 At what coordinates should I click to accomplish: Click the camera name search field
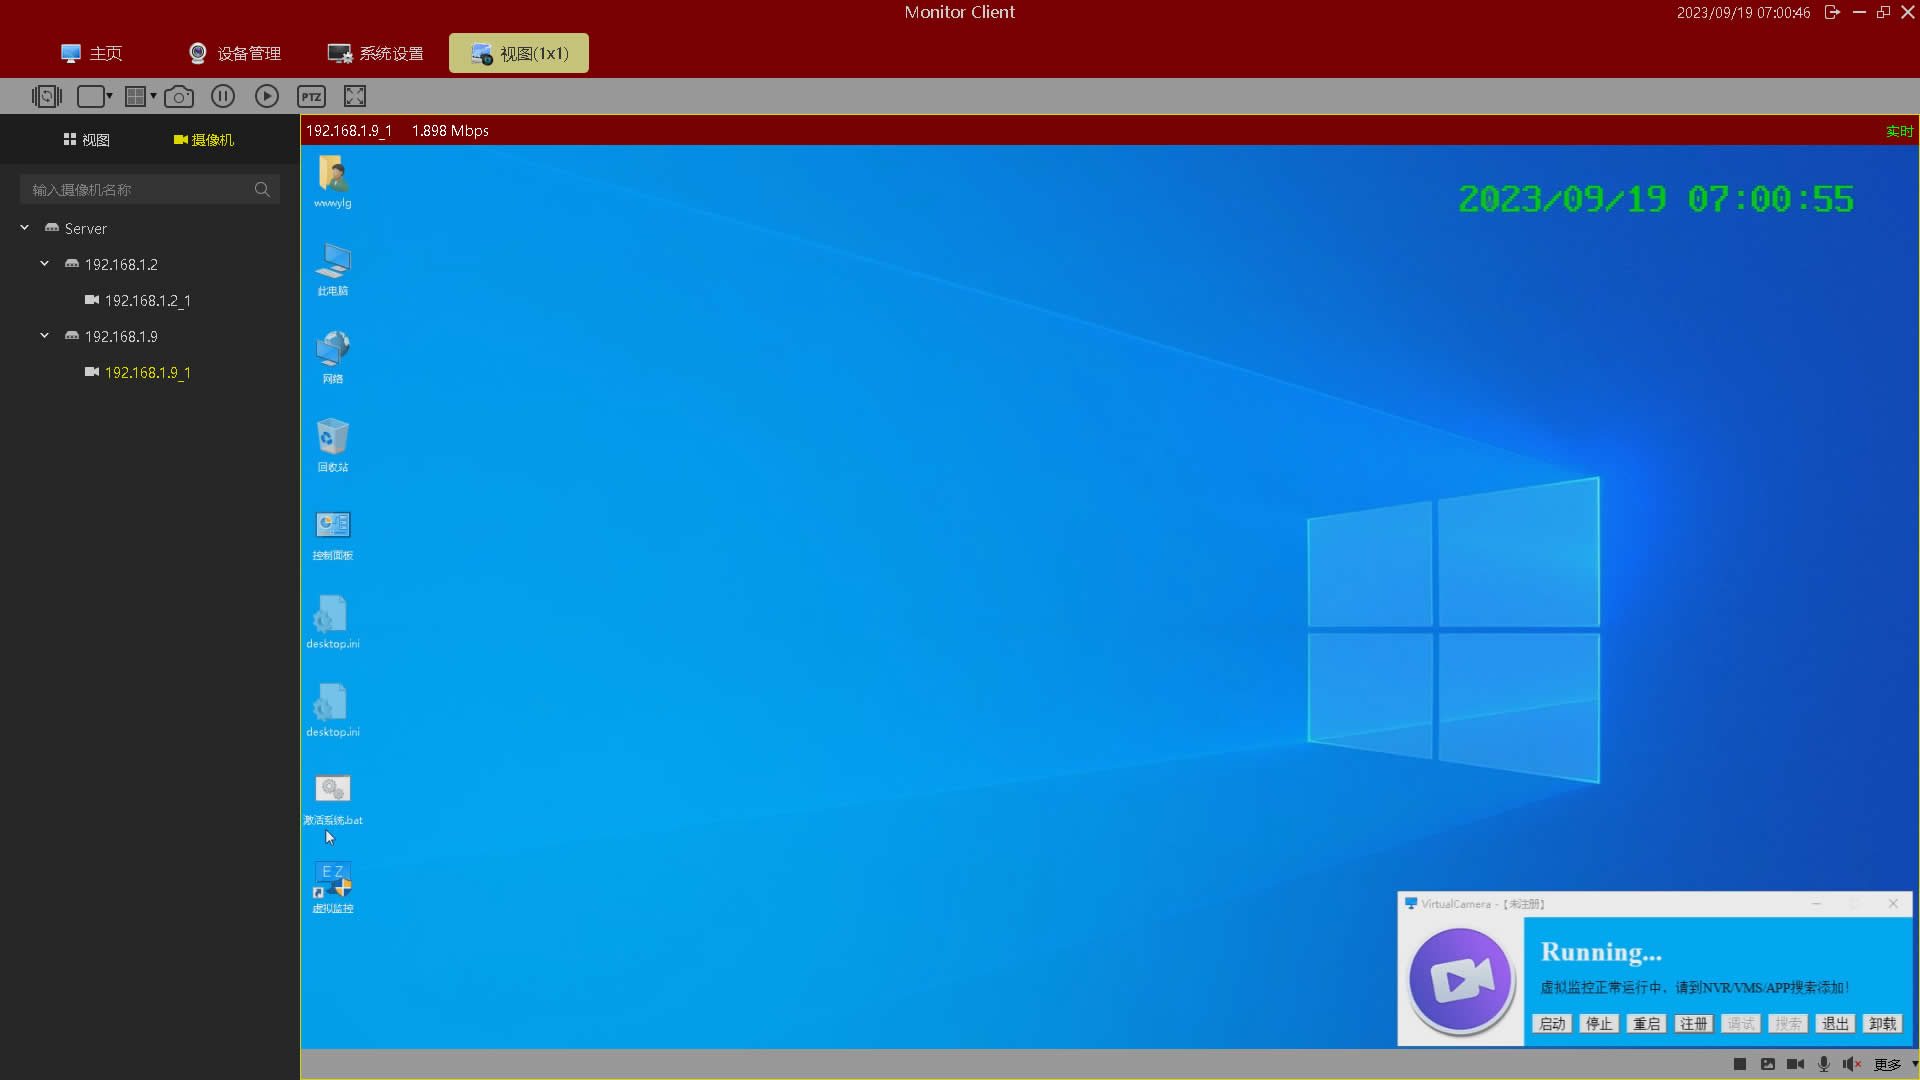tap(140, 189)
